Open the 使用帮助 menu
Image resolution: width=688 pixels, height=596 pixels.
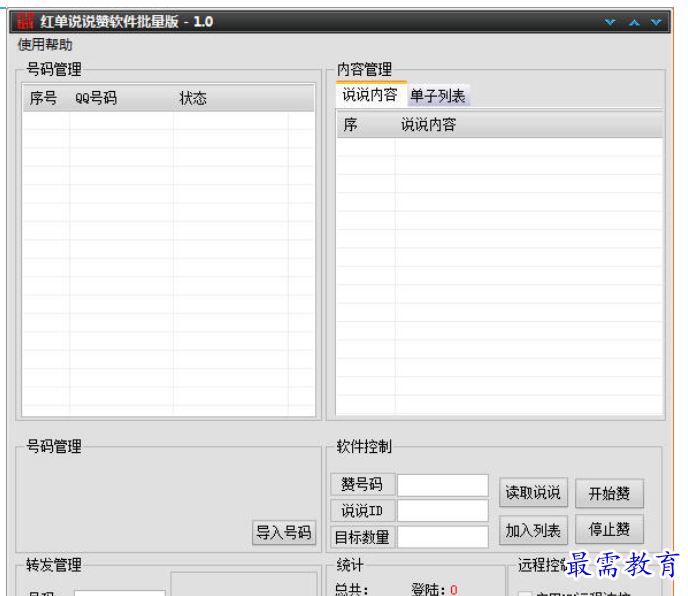pos(45,45)
